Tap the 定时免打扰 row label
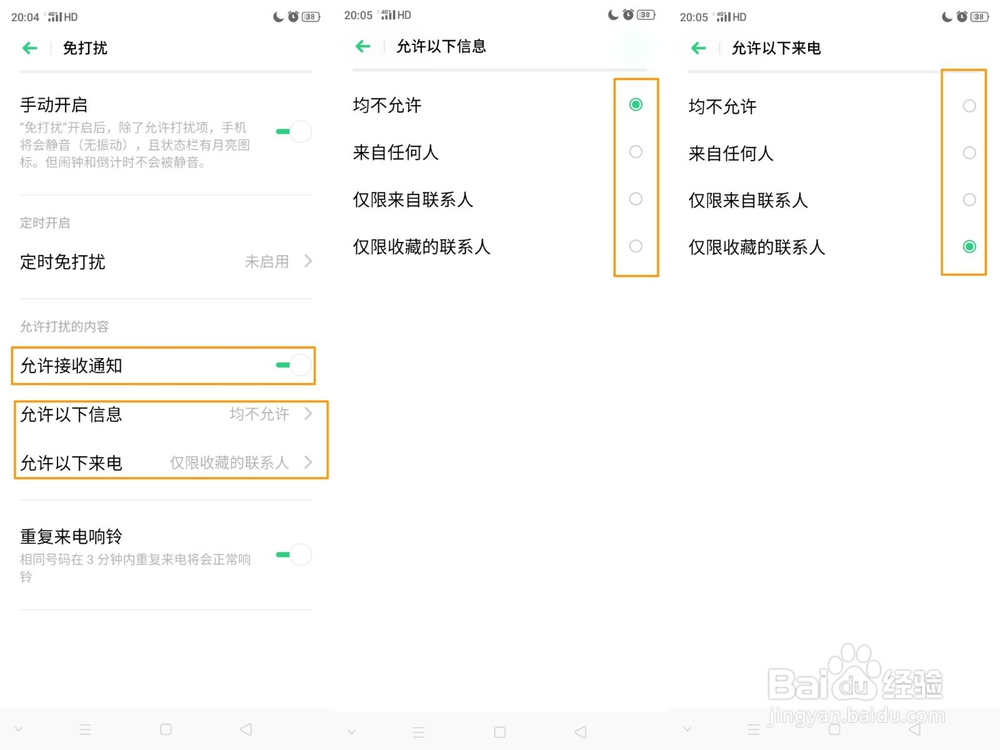This screenshot has width=1000, height=750. (62, 261)
